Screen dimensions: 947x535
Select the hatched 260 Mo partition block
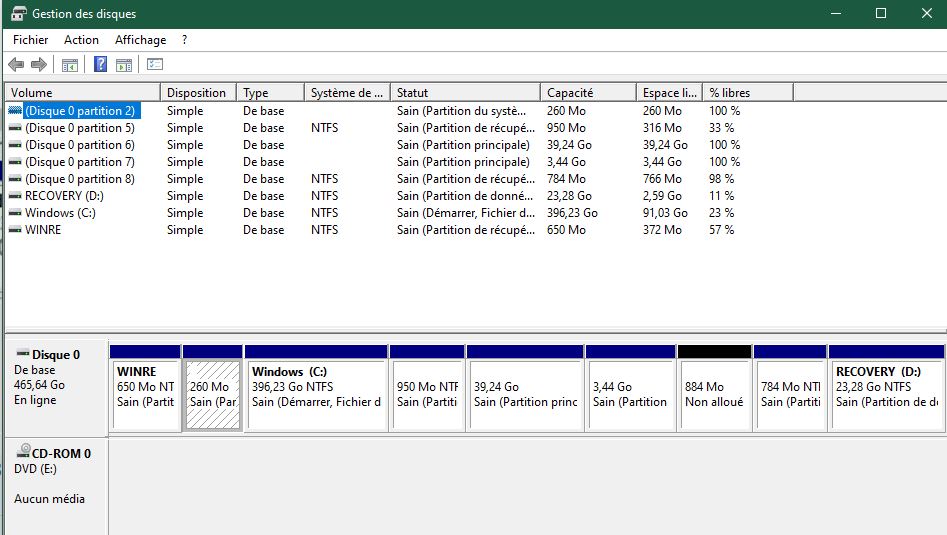coord(213,388)
